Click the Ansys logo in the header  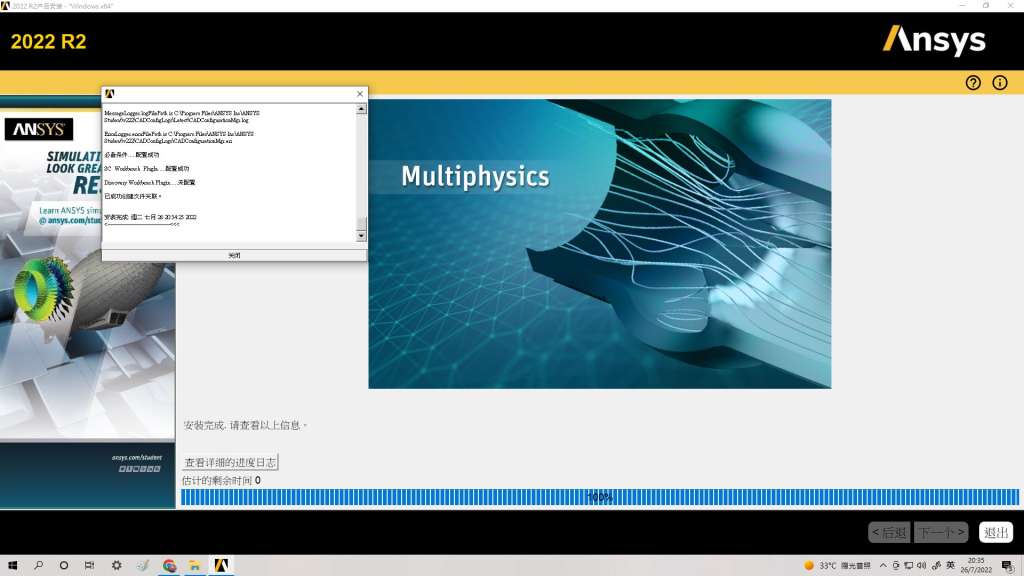pos(934,40)
